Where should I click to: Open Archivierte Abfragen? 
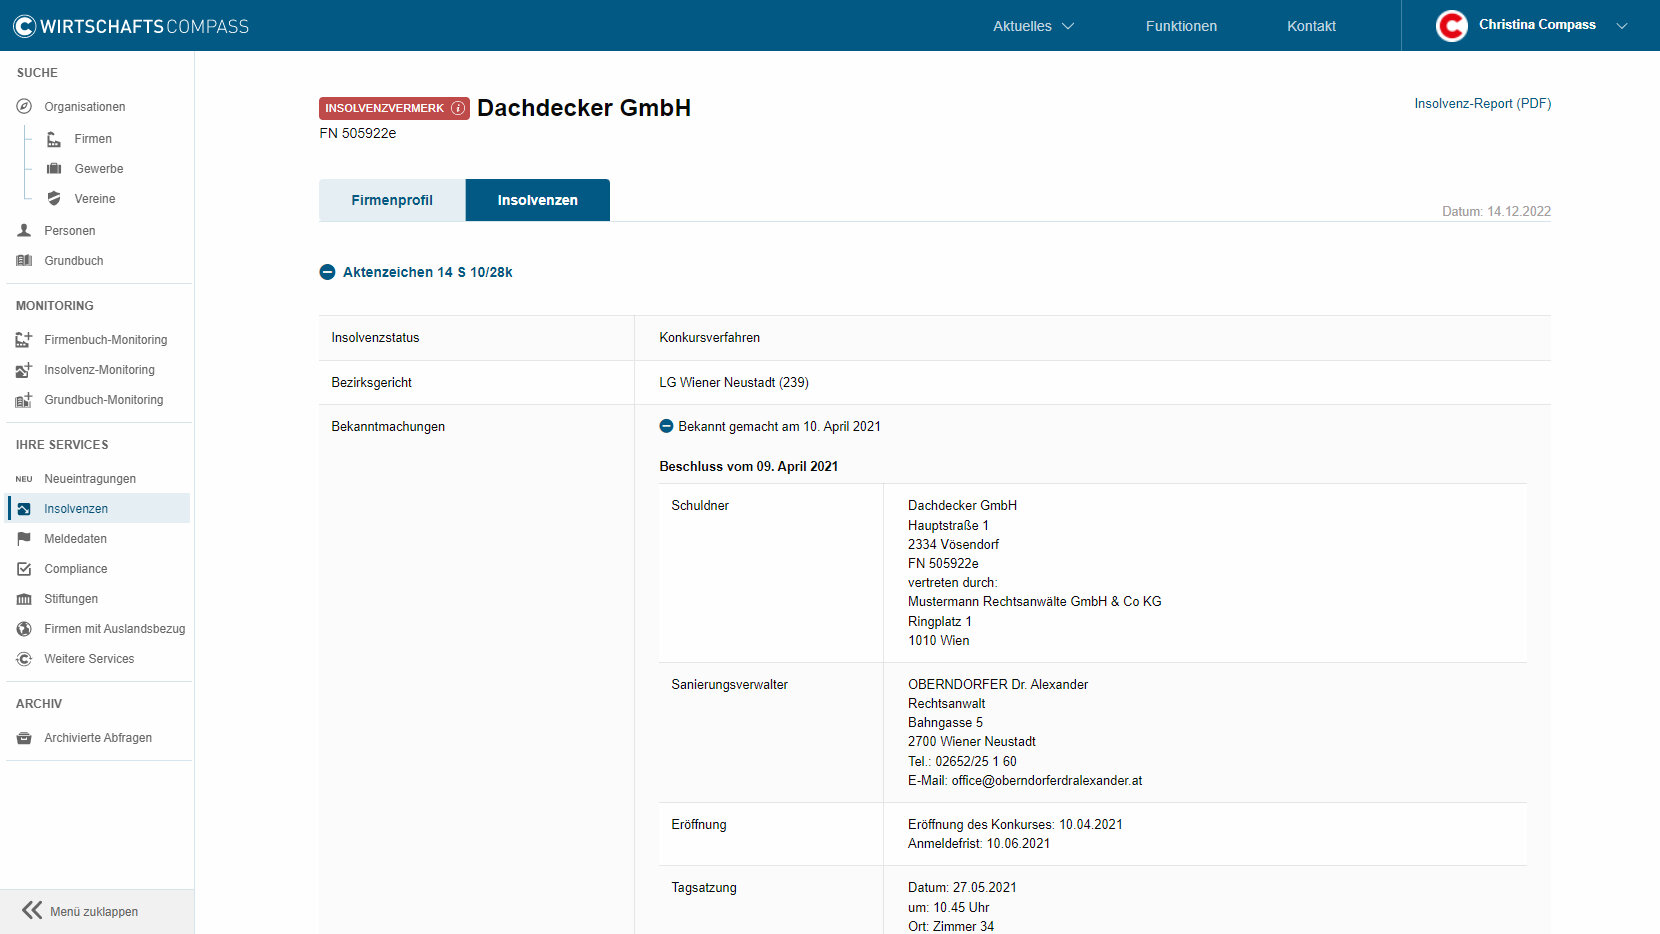coord(98,738)
